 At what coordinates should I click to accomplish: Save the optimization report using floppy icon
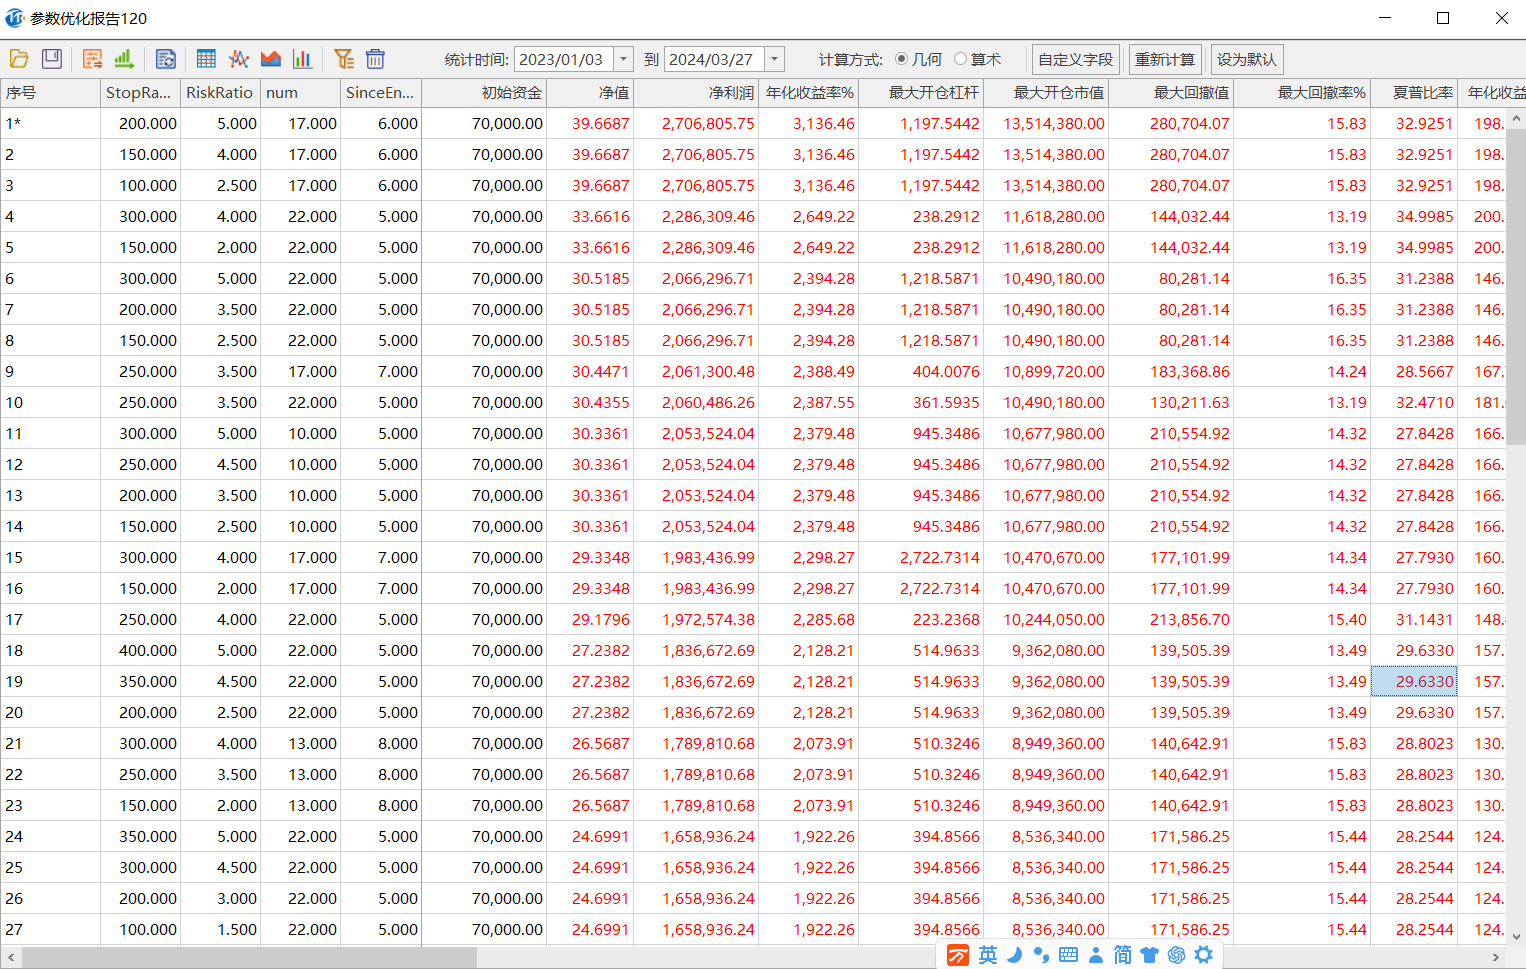(52, 59)
